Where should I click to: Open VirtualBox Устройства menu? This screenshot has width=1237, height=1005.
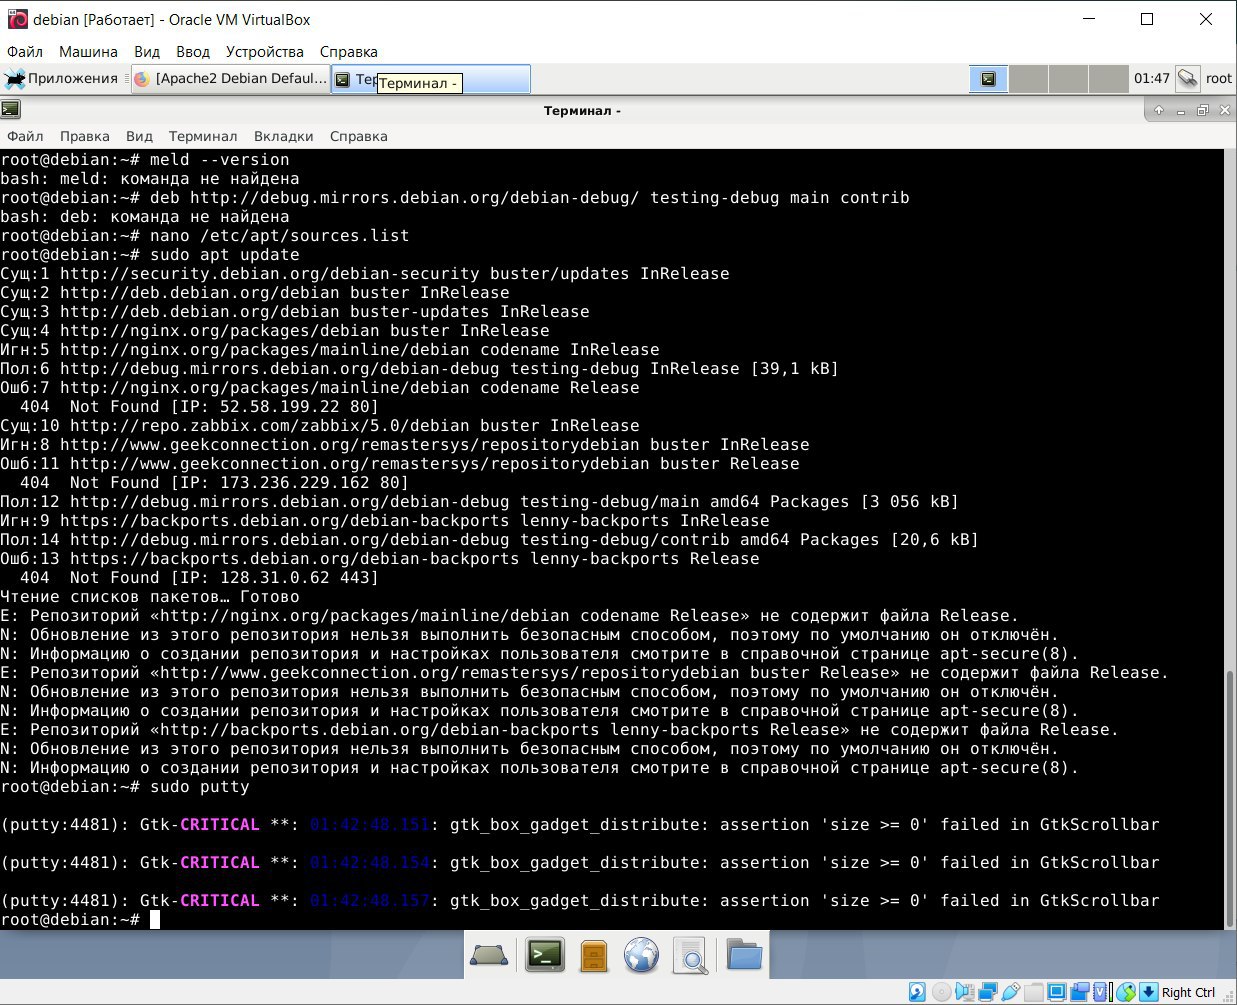[265, 52]
